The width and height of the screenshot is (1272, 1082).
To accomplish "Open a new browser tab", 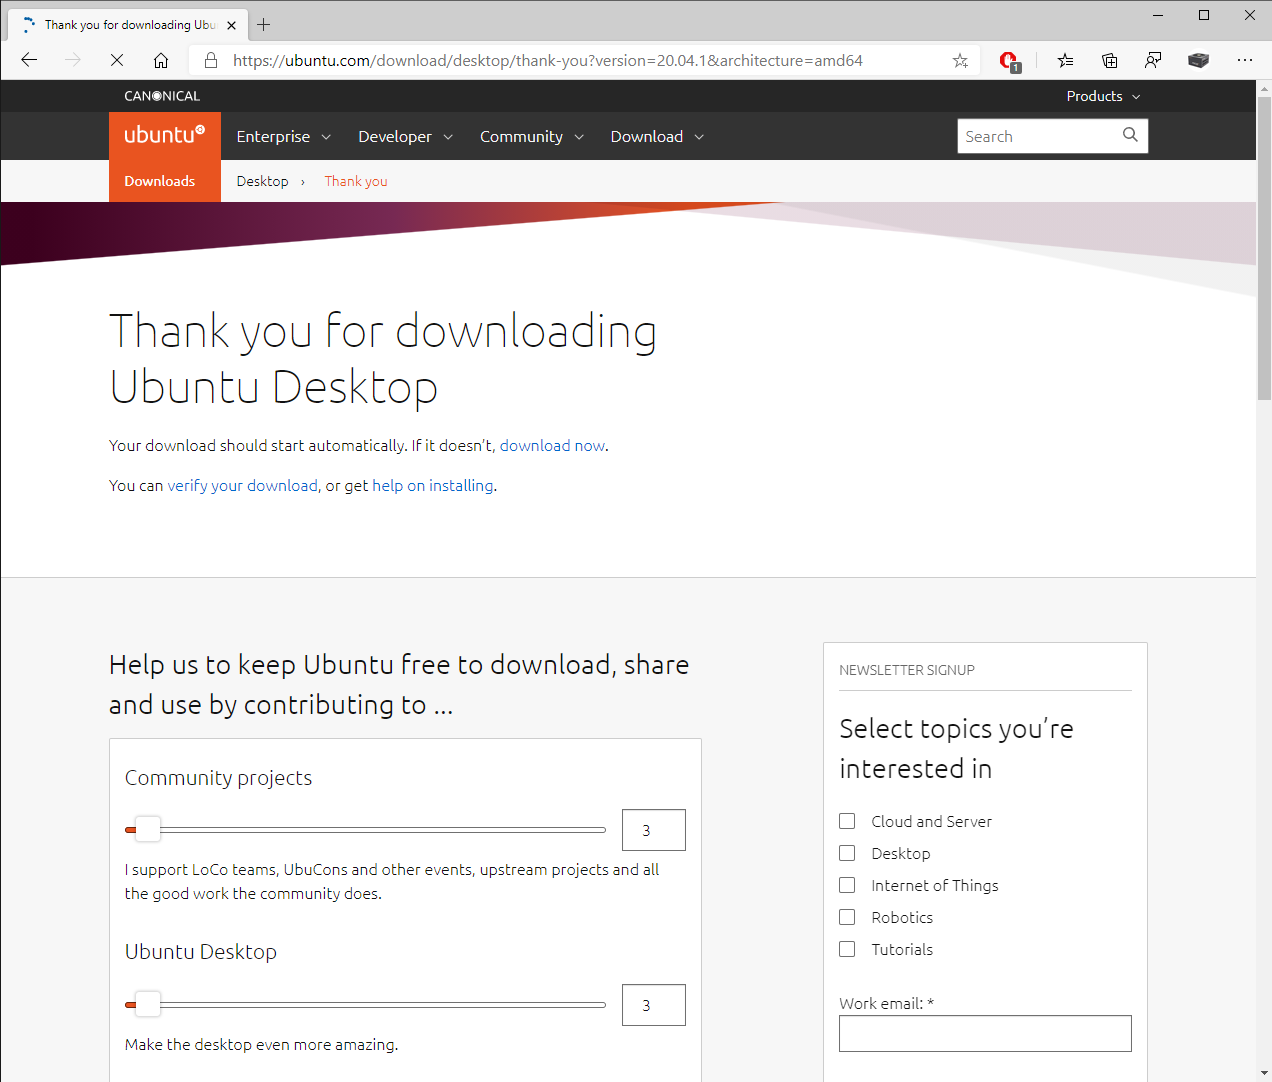I will (x=264, y=24).
